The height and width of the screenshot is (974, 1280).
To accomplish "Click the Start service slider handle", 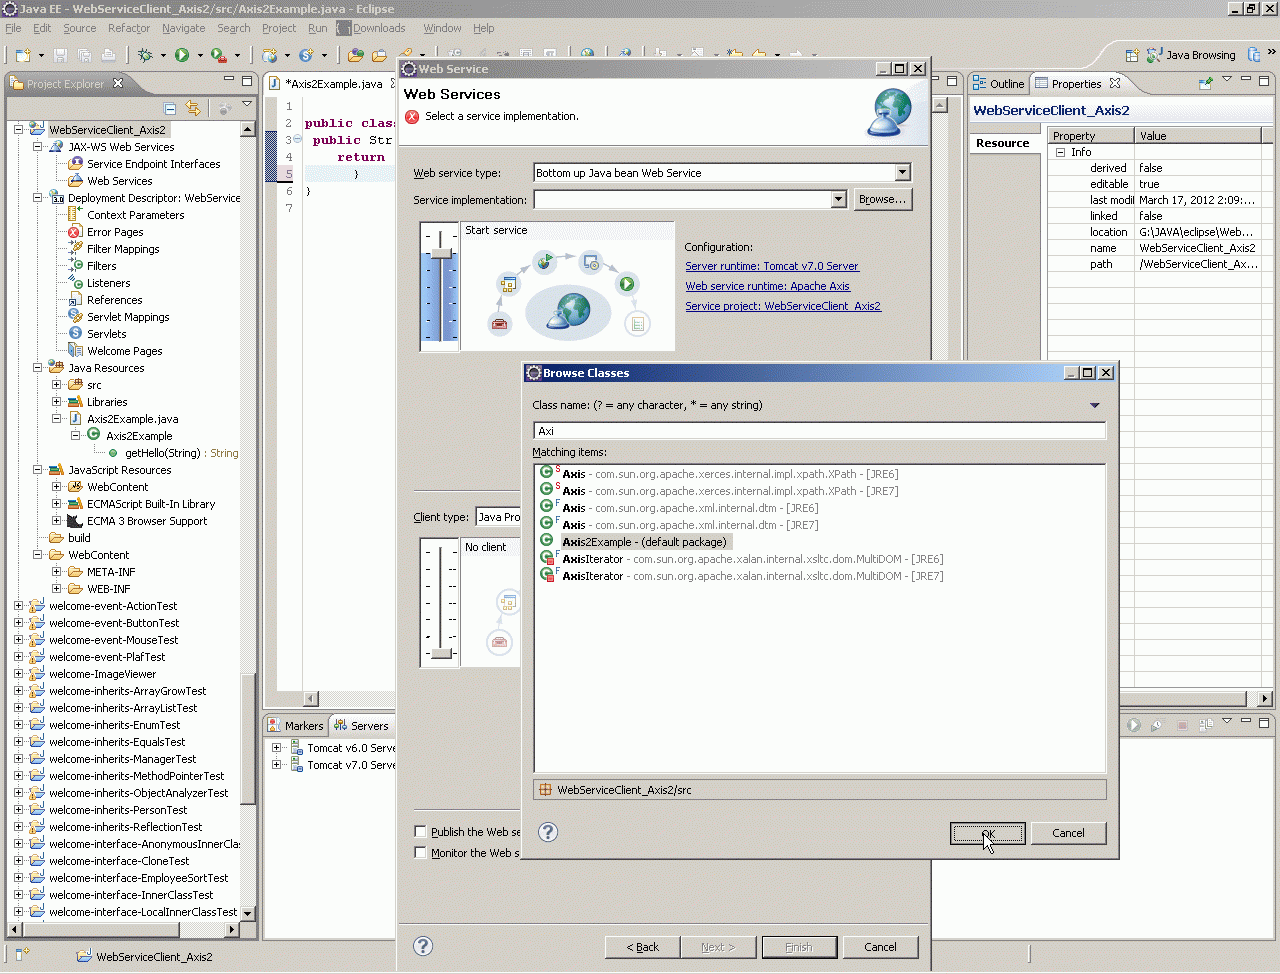I will click(441, 253).
